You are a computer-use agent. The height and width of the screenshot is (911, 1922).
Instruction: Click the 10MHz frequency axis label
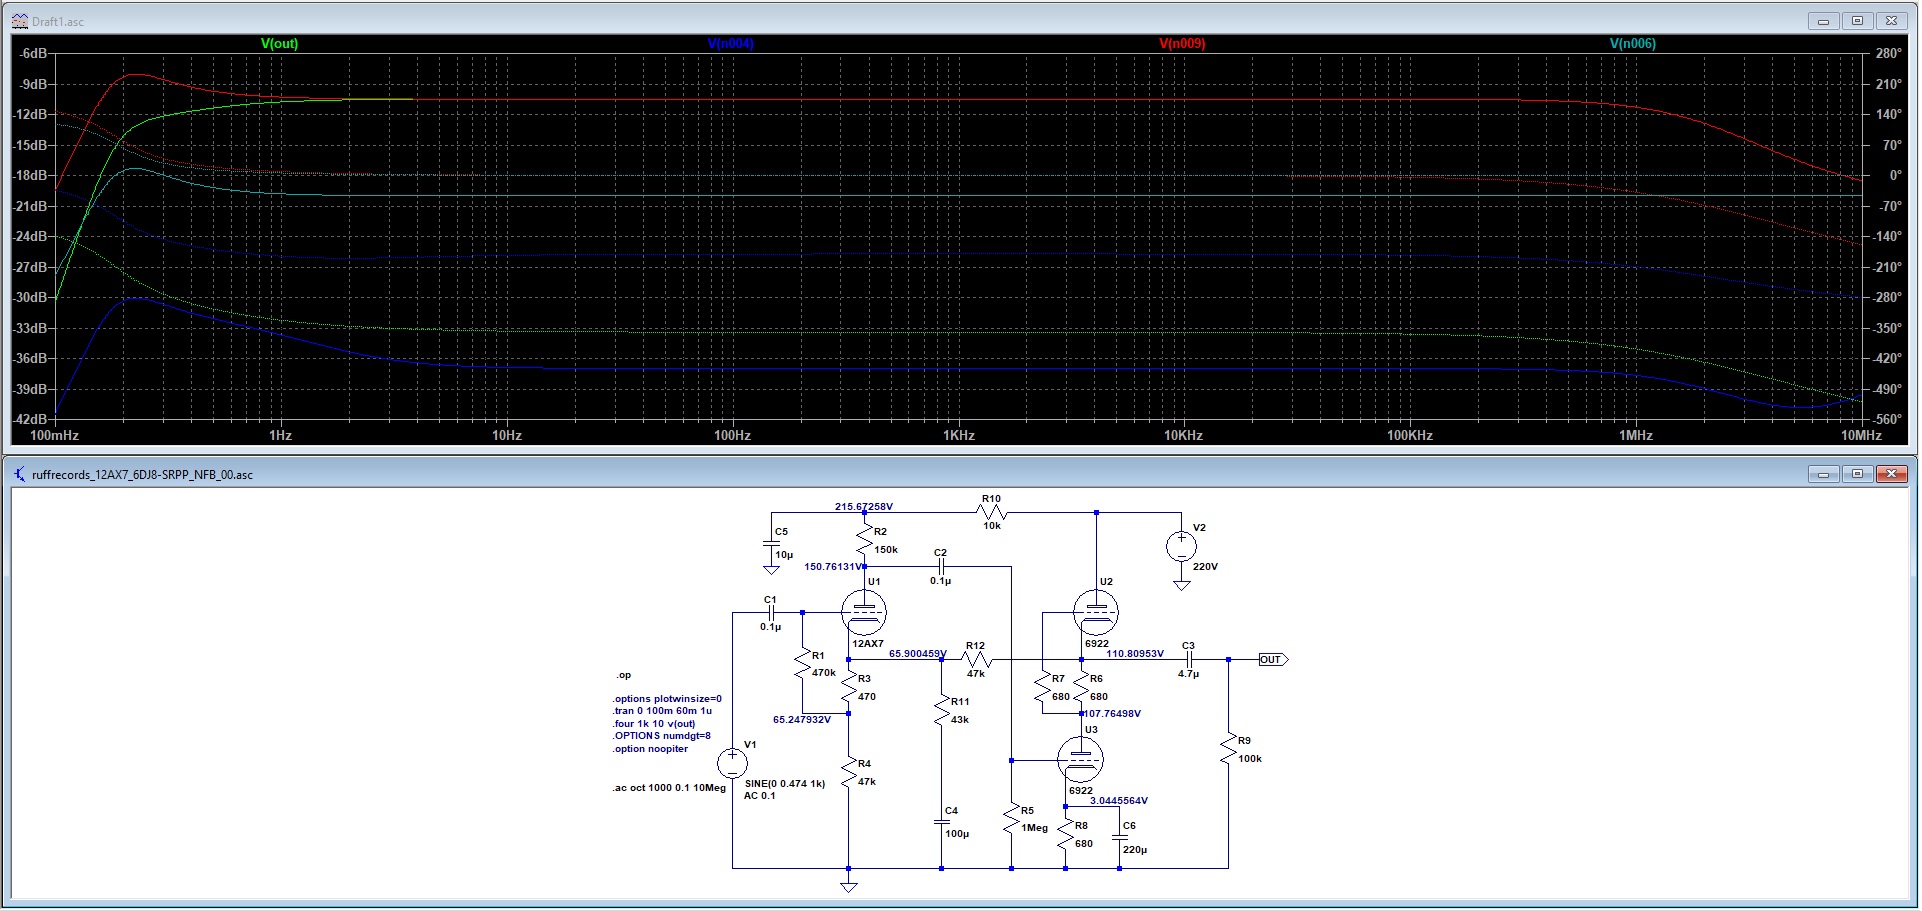pyautogui.click(x=1862, y=436)
